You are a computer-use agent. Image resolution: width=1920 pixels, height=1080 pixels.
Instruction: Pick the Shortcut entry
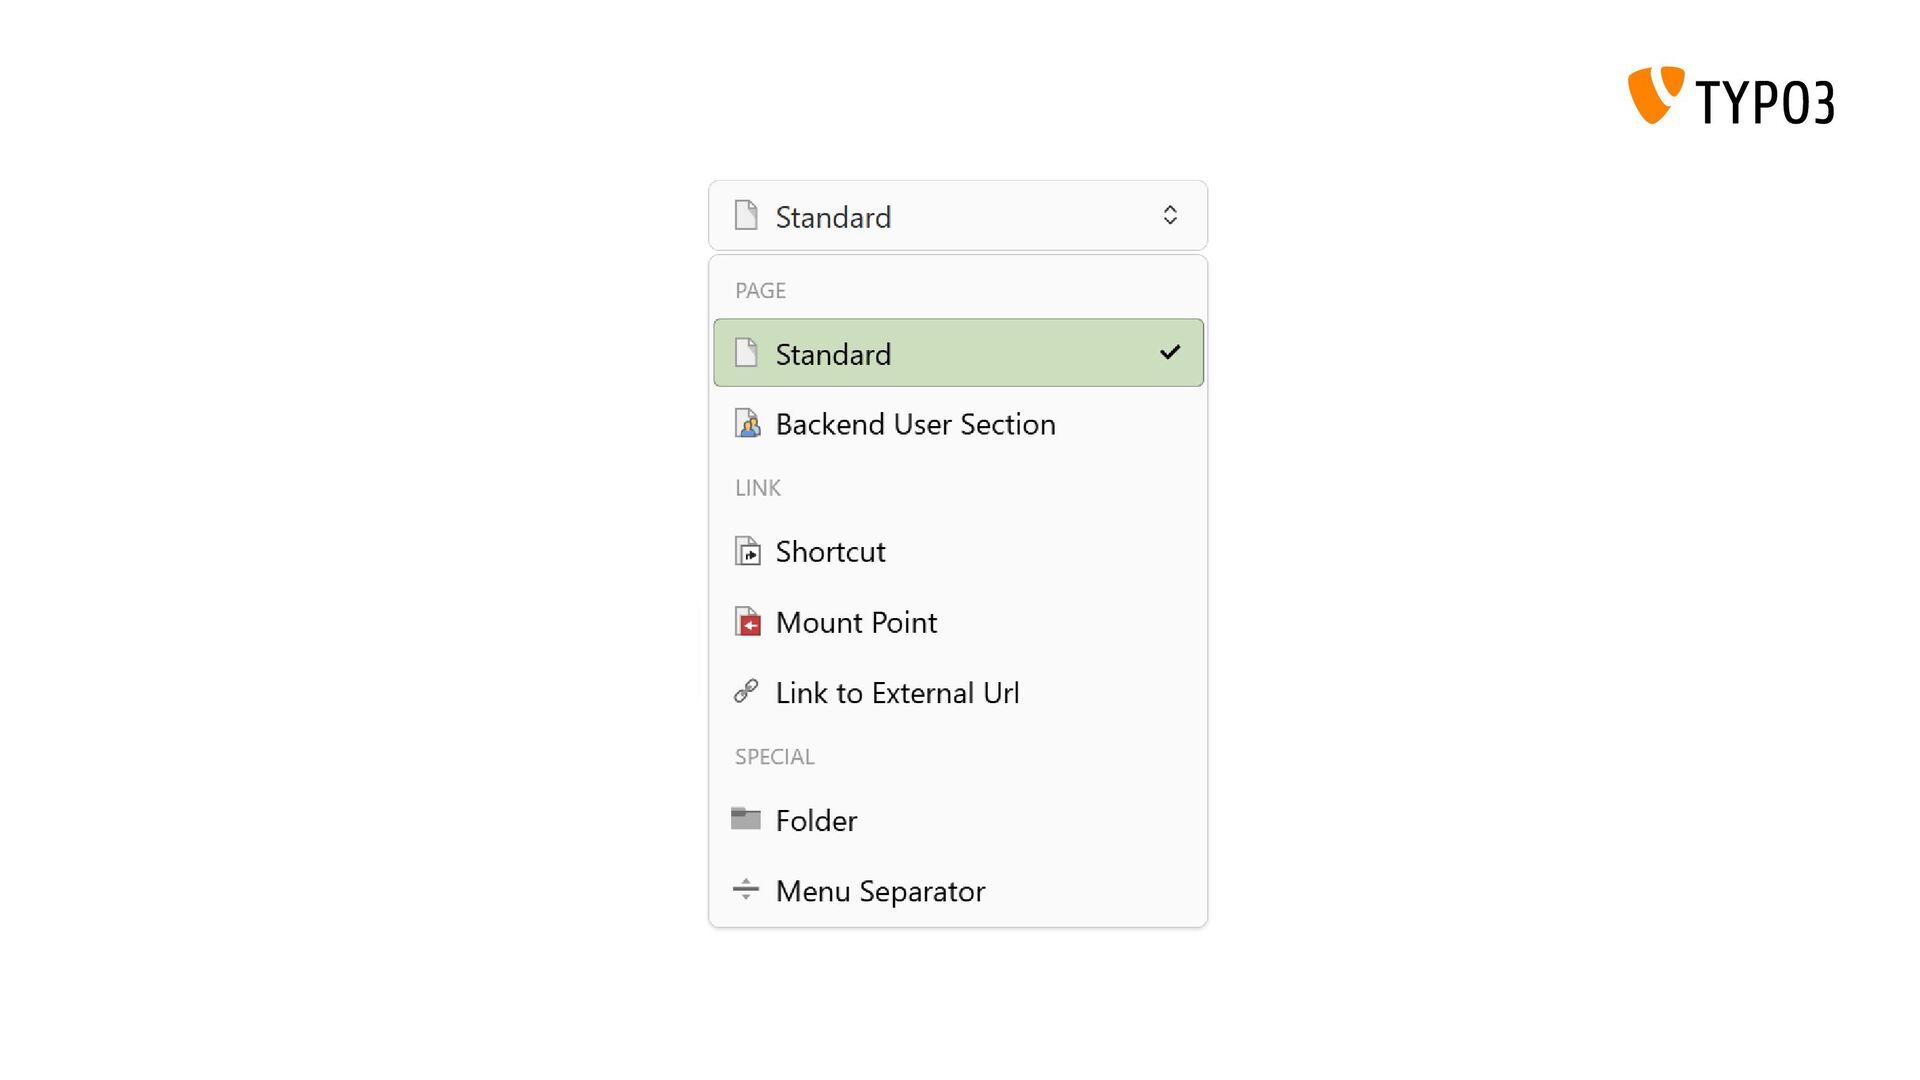coord(958,551)
